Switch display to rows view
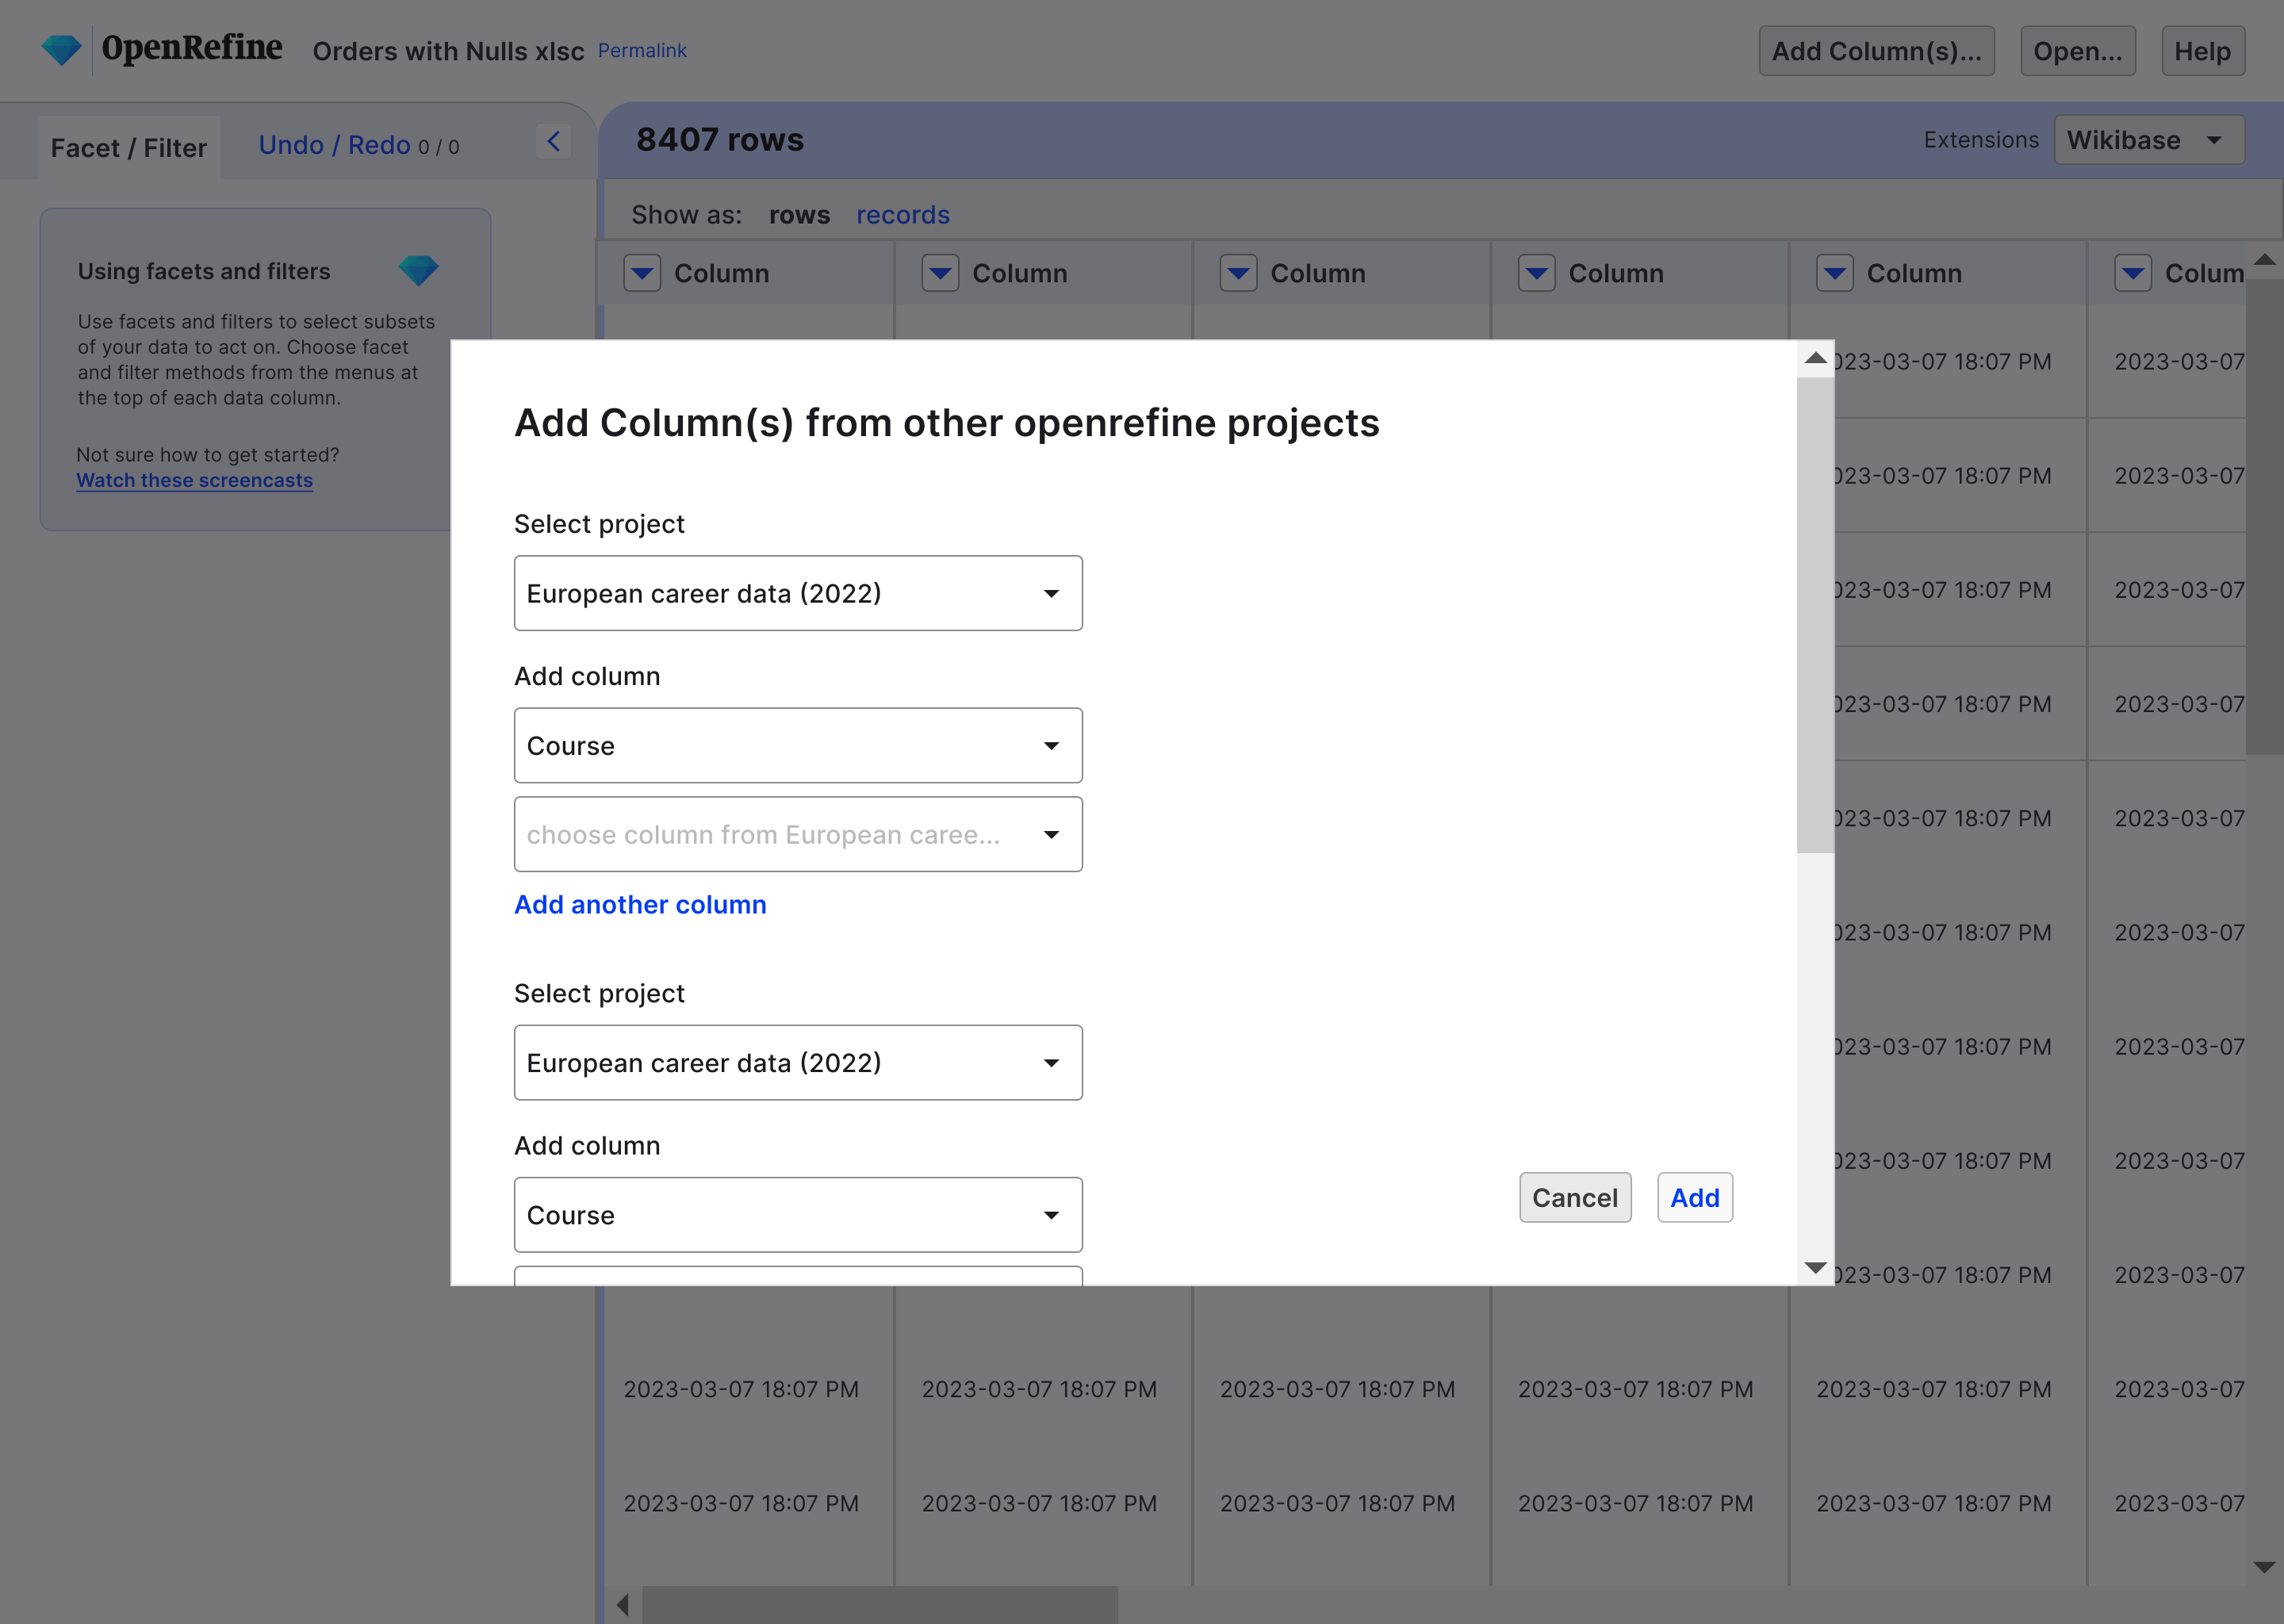 point(798,214)
